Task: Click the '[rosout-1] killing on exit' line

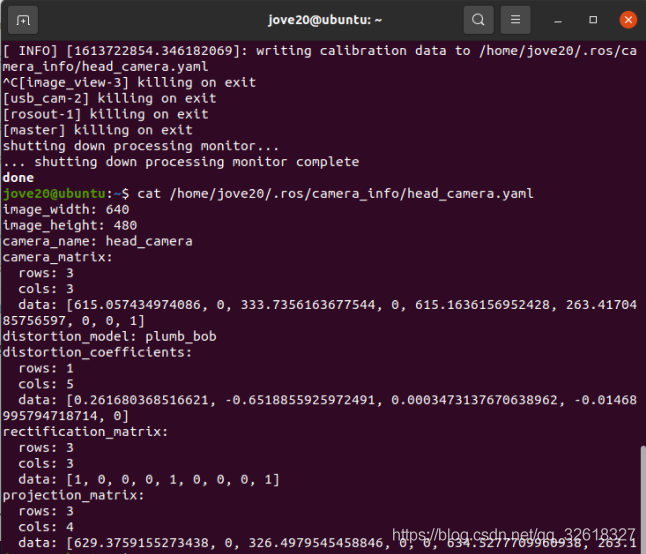Action: [105, 114]
